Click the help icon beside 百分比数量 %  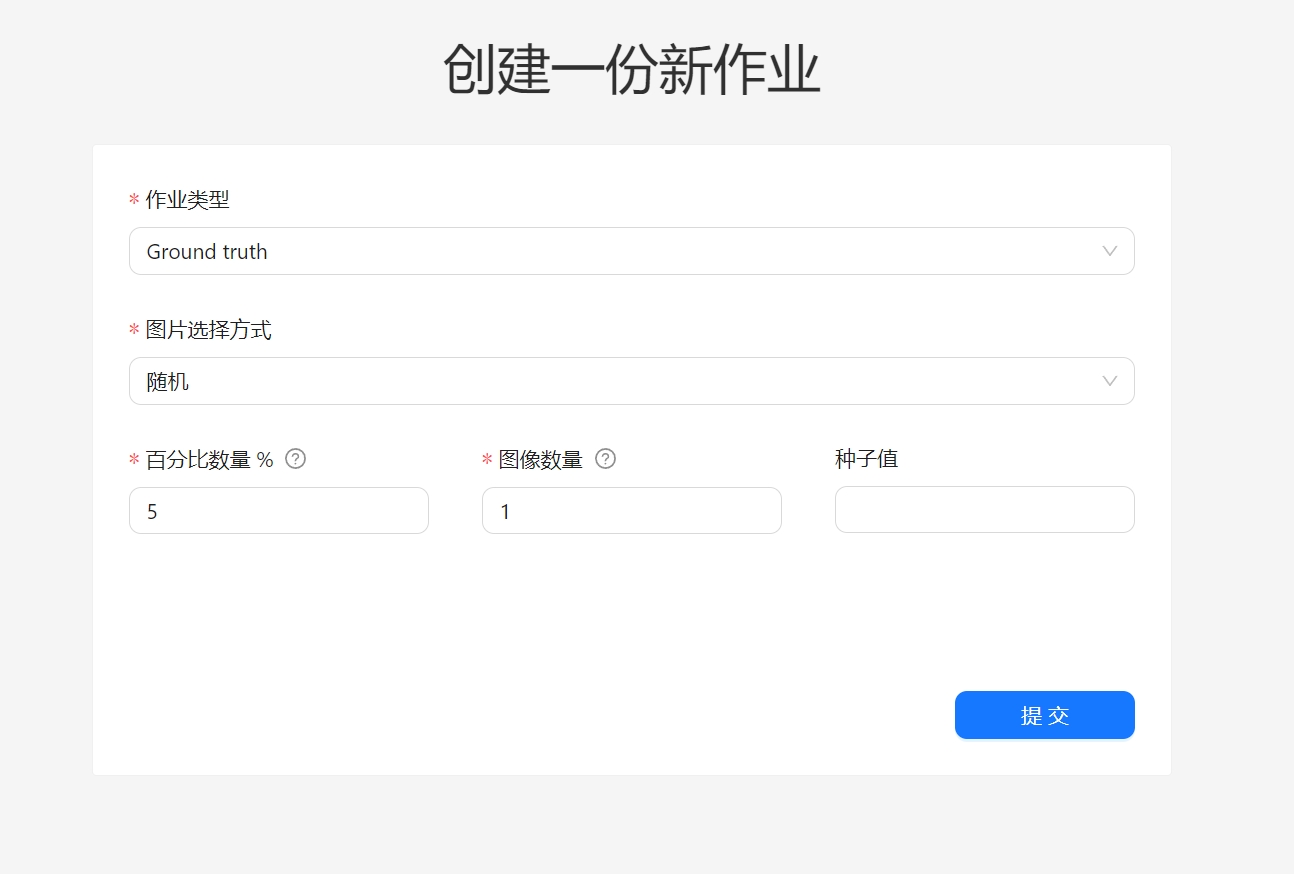pyautogui.click(x=295, y=459)
